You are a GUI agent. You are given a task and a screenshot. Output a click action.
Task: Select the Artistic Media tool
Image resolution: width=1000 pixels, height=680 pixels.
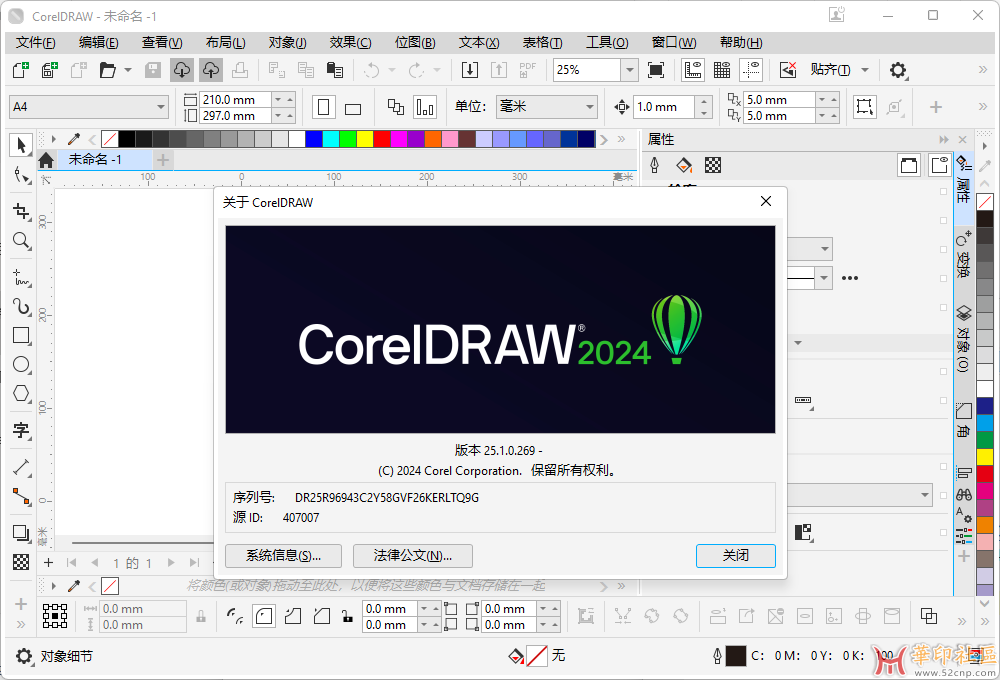click(x=21, y=307)
